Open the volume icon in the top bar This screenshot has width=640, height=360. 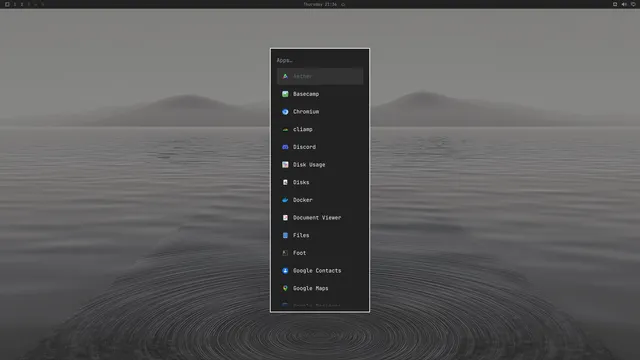[x=624, y=4]
